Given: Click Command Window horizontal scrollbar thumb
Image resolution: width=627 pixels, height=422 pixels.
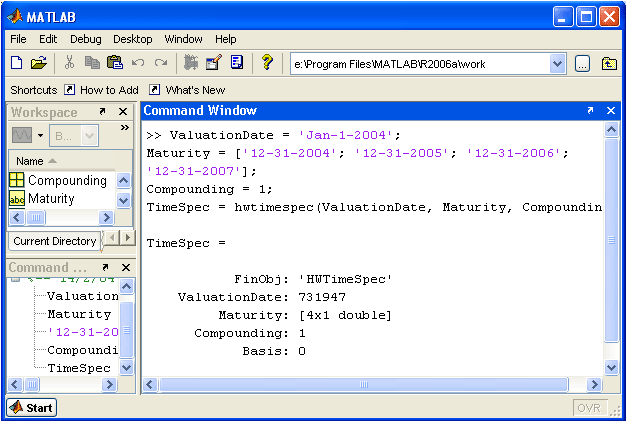Looking at the screenshot, I should 363,385.
